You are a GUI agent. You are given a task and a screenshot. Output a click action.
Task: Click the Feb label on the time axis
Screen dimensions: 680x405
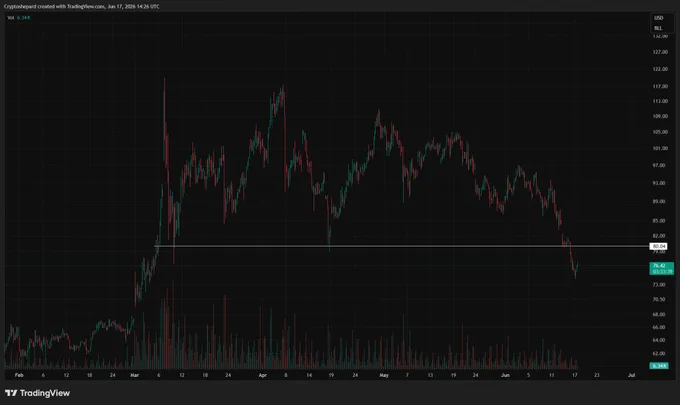point(19,375)
